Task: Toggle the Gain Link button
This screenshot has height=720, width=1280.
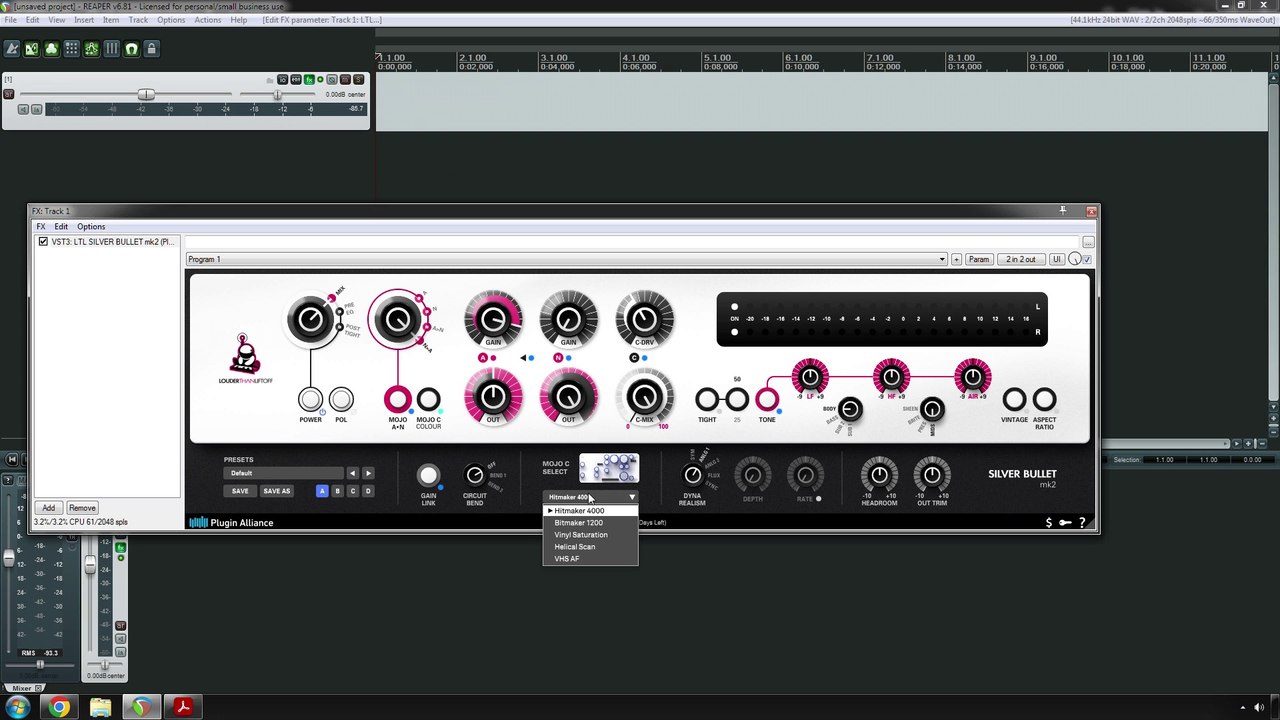Action: coord(428,475)
